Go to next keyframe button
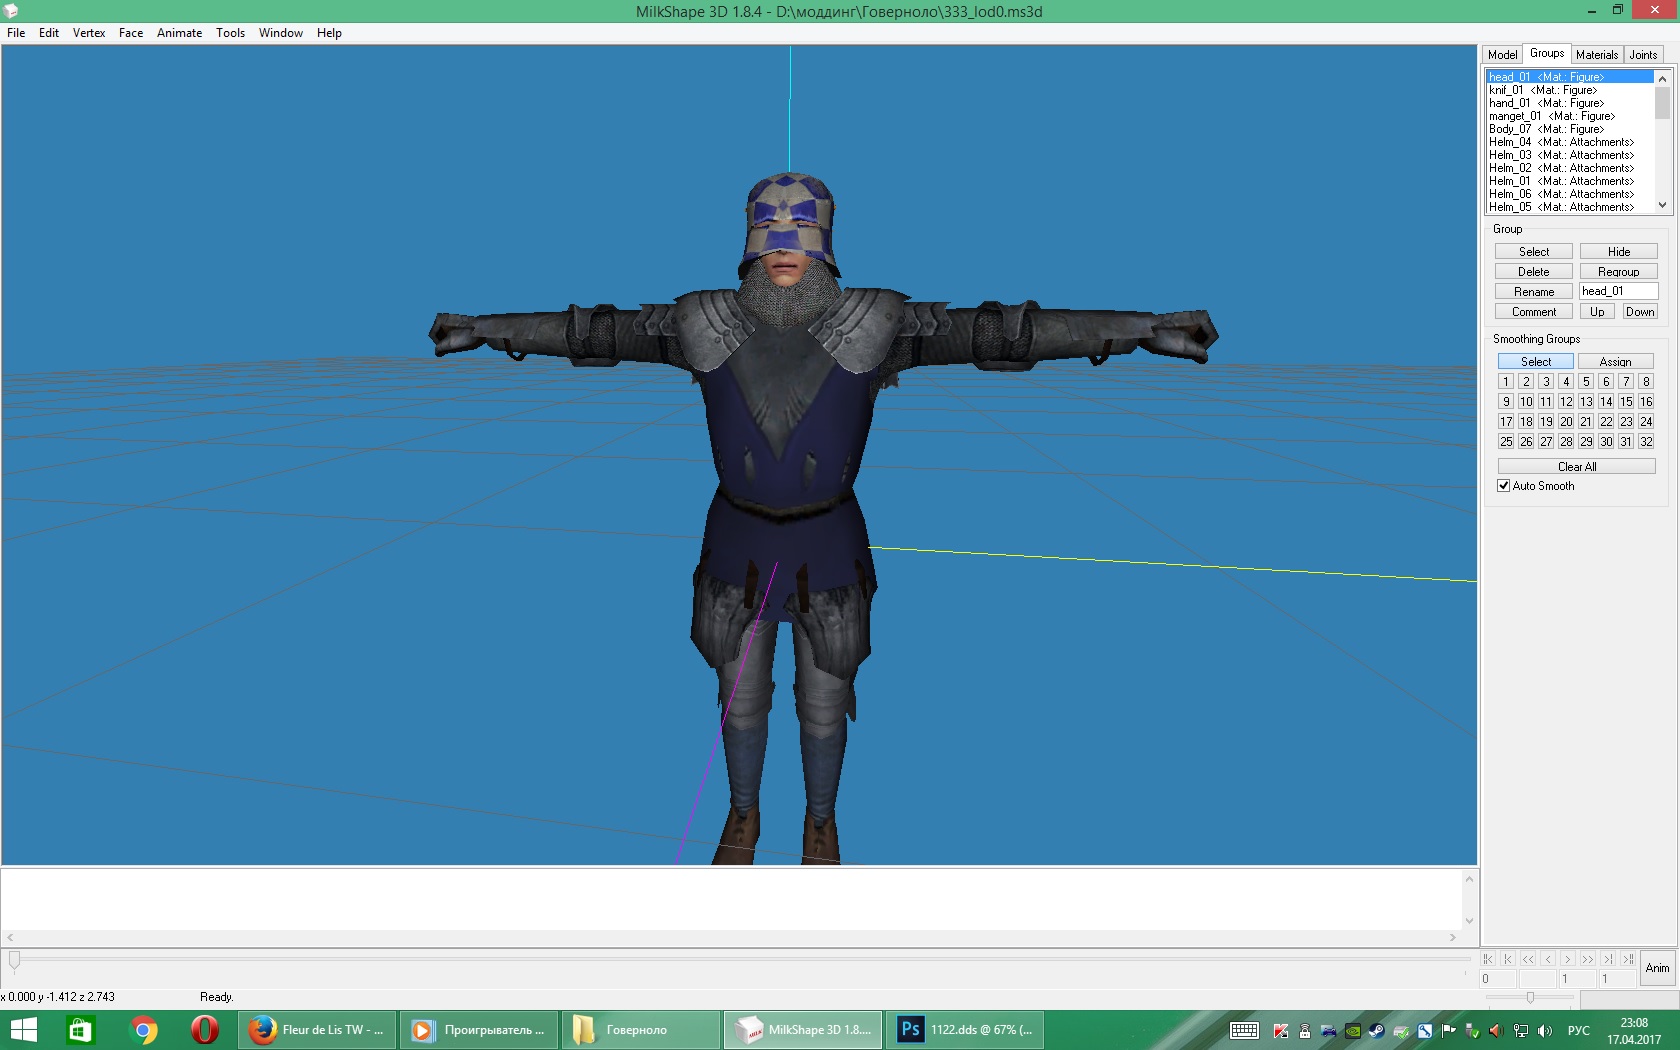The height and width of the screenshot is (1050, 1680). tap(1608, 959)
